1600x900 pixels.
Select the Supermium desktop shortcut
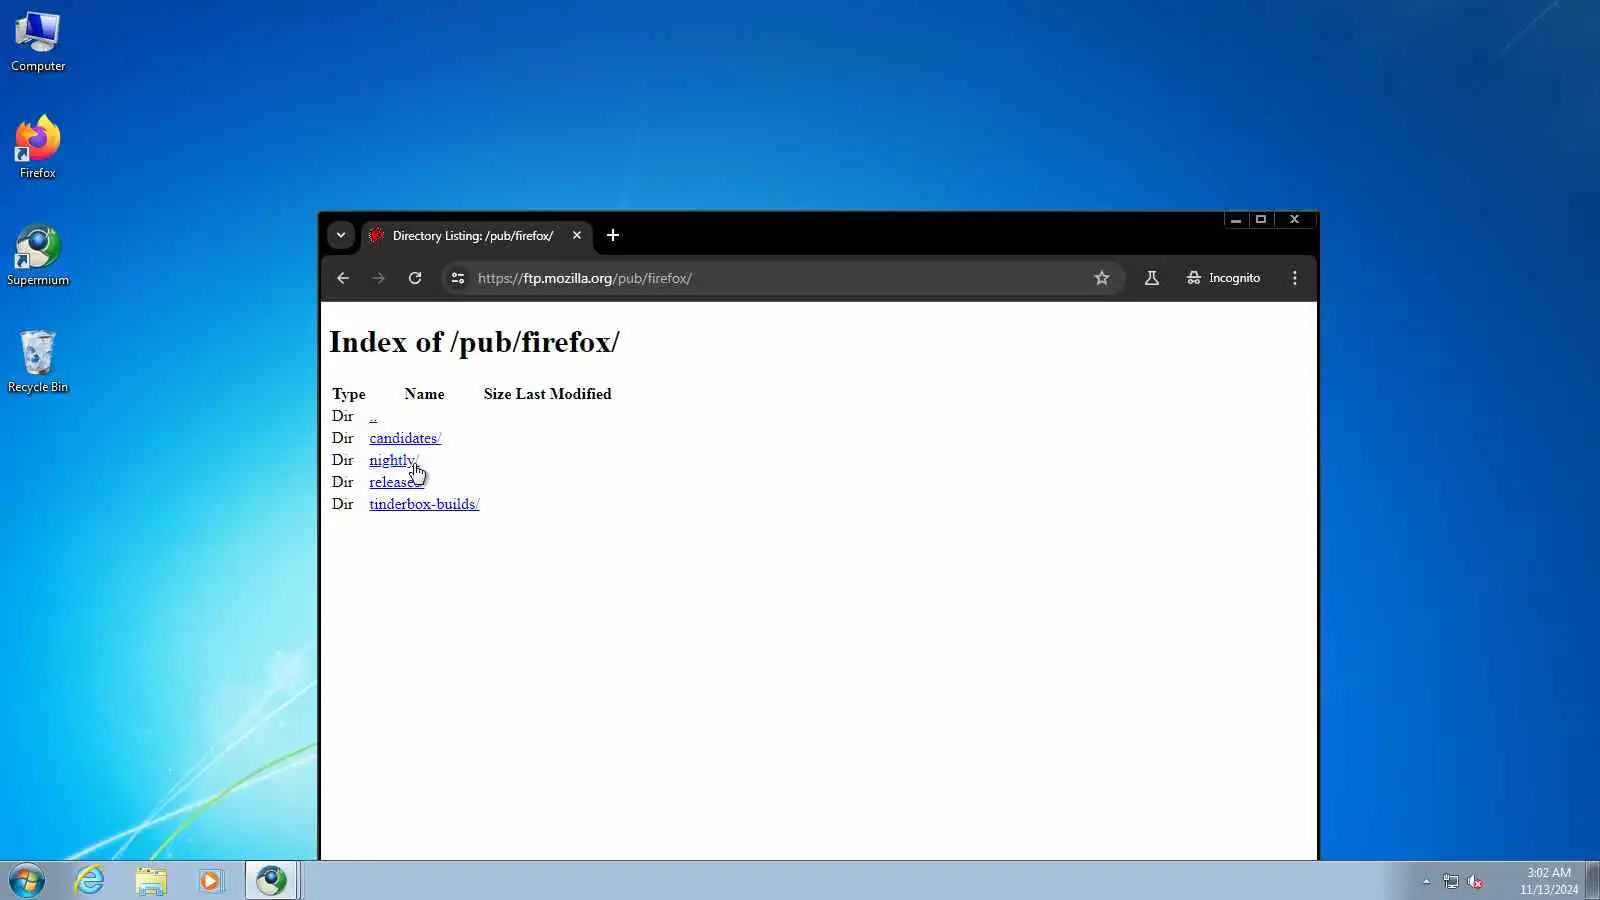pyautogui.click(x=38, y=256)
